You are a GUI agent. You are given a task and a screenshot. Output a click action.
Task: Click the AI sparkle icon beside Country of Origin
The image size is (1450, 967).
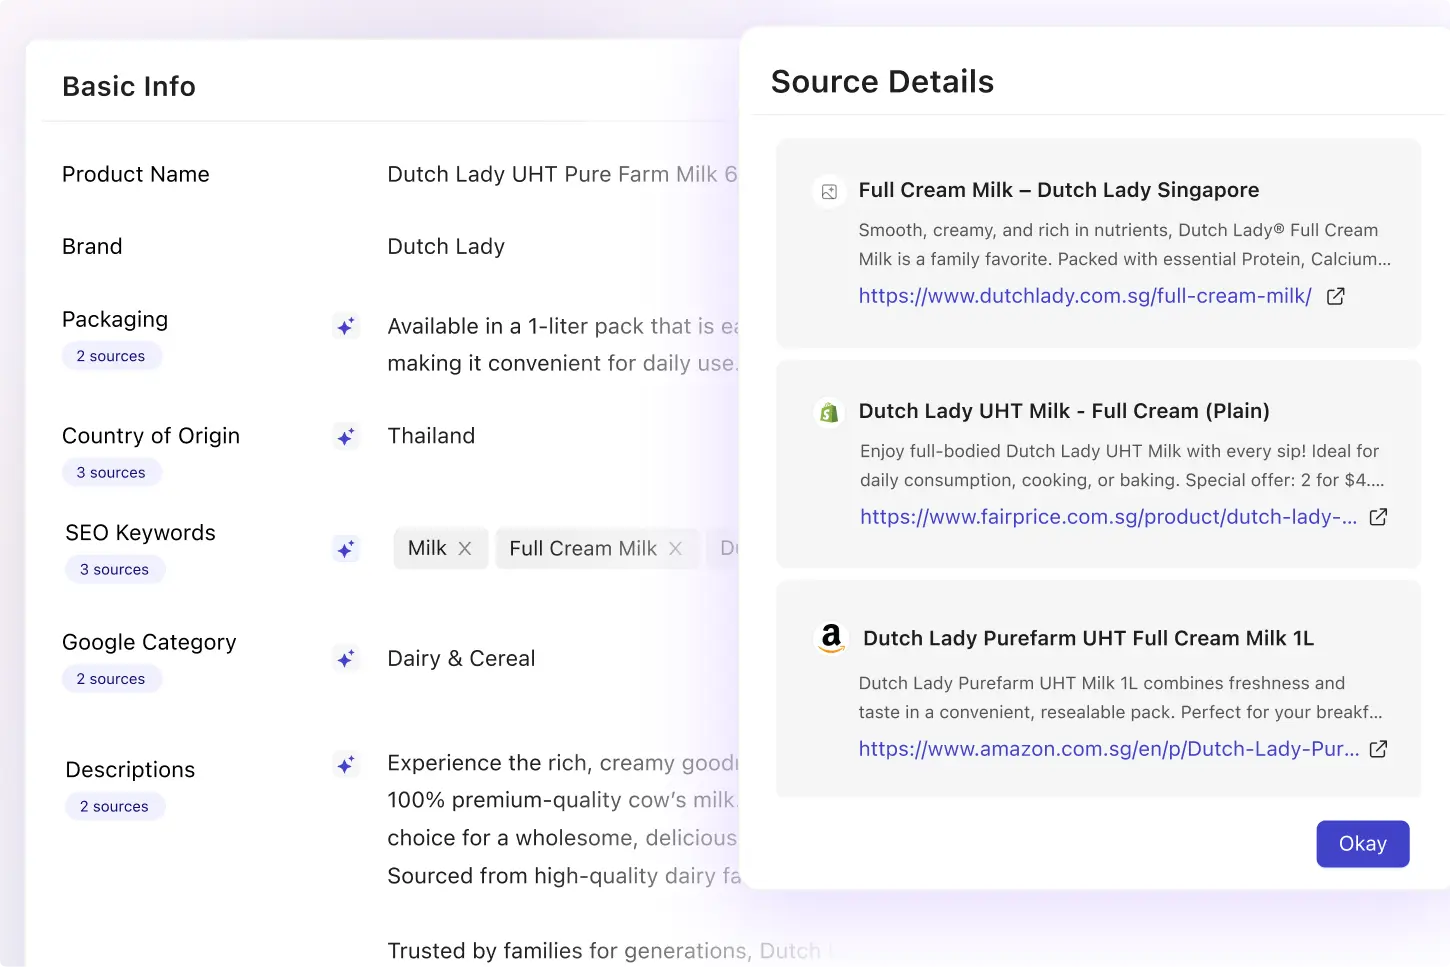[x=346, y=437]
